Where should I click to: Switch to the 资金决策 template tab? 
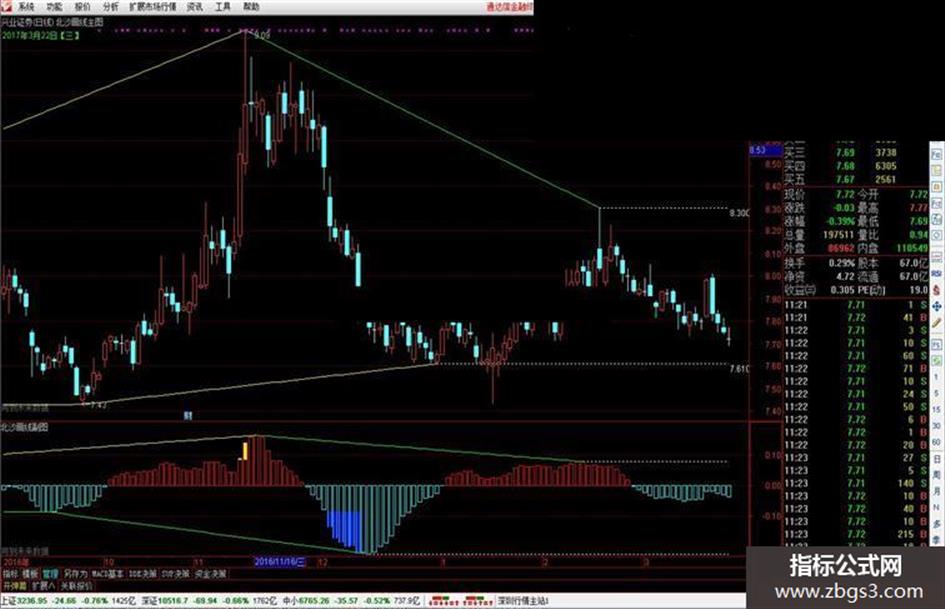click(x=210, y=574)
